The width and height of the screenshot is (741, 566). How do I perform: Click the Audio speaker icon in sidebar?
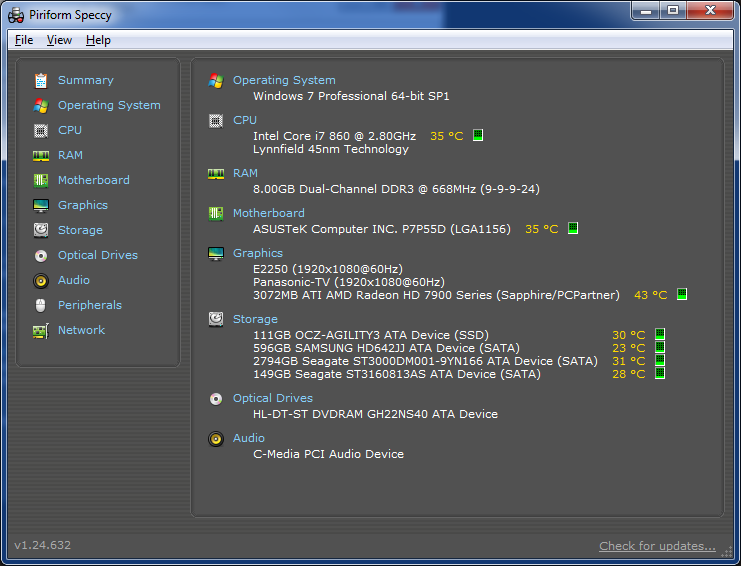[x=41, y=281]
